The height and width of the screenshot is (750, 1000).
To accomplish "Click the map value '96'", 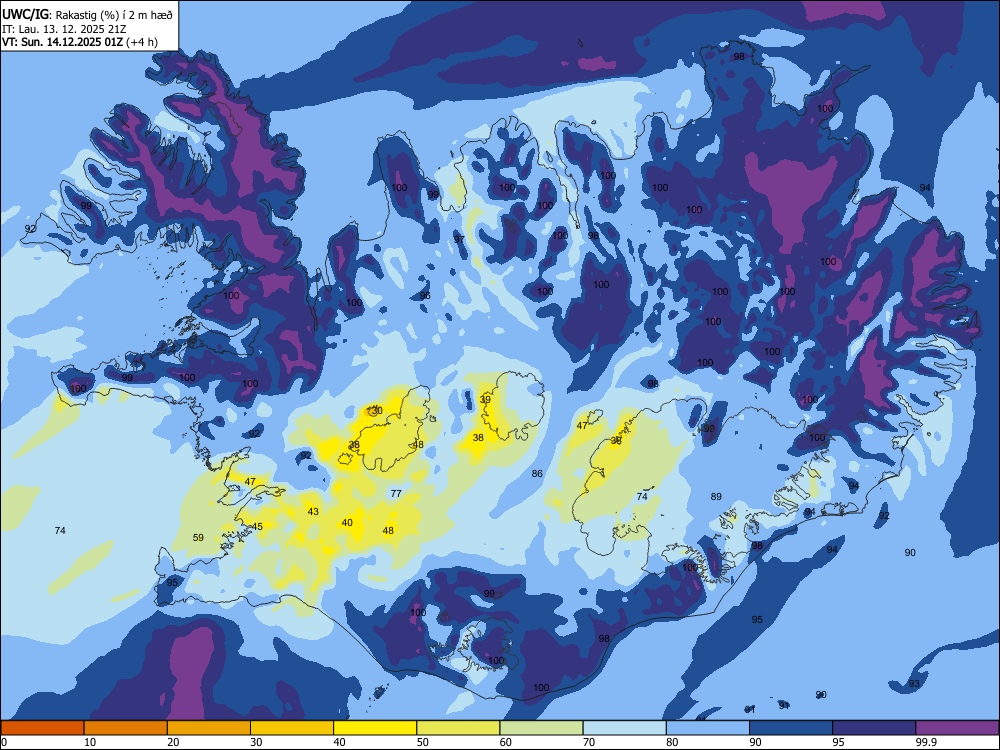I will [x=425, y=296].
